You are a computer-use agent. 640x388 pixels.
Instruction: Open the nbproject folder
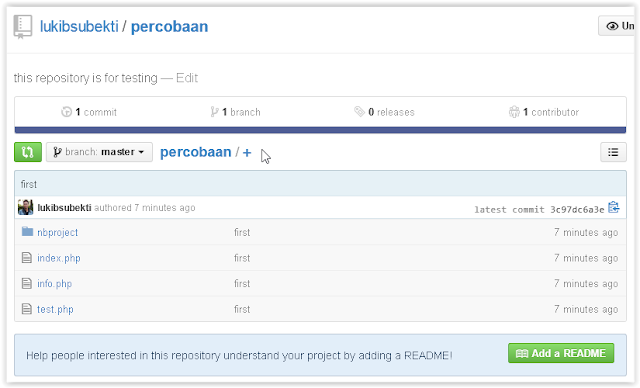[x=58, y=233]
